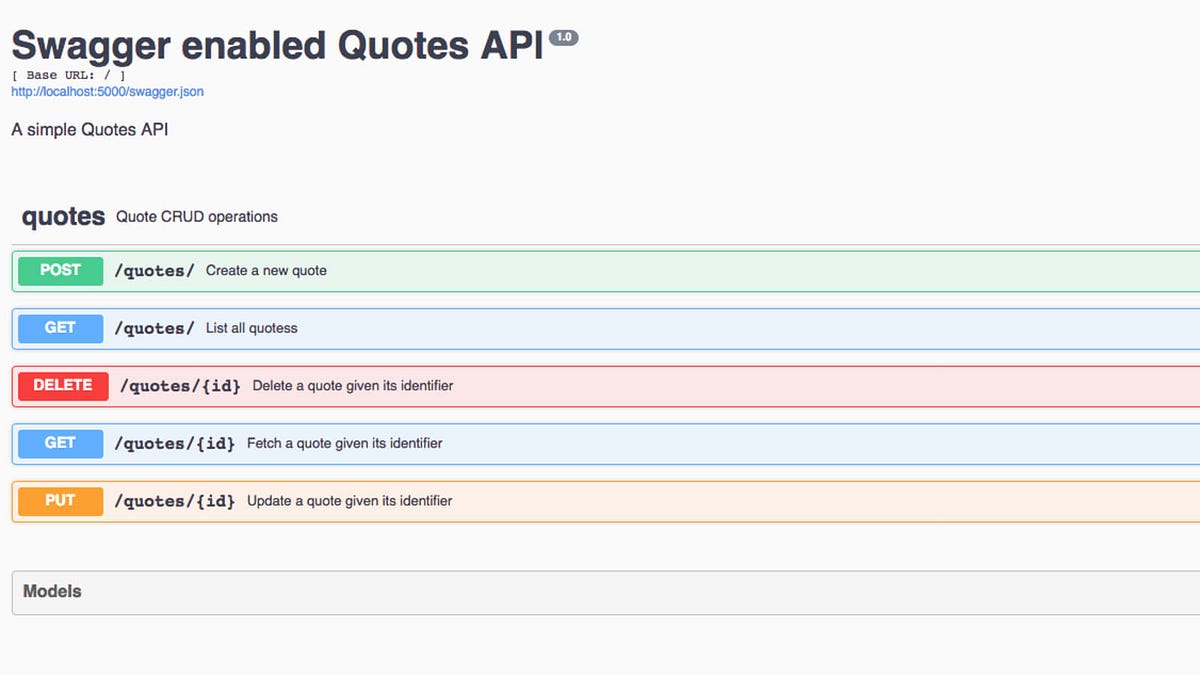Expand the Models section
This screenshot has width=1200, height=675.
(606, 592)
